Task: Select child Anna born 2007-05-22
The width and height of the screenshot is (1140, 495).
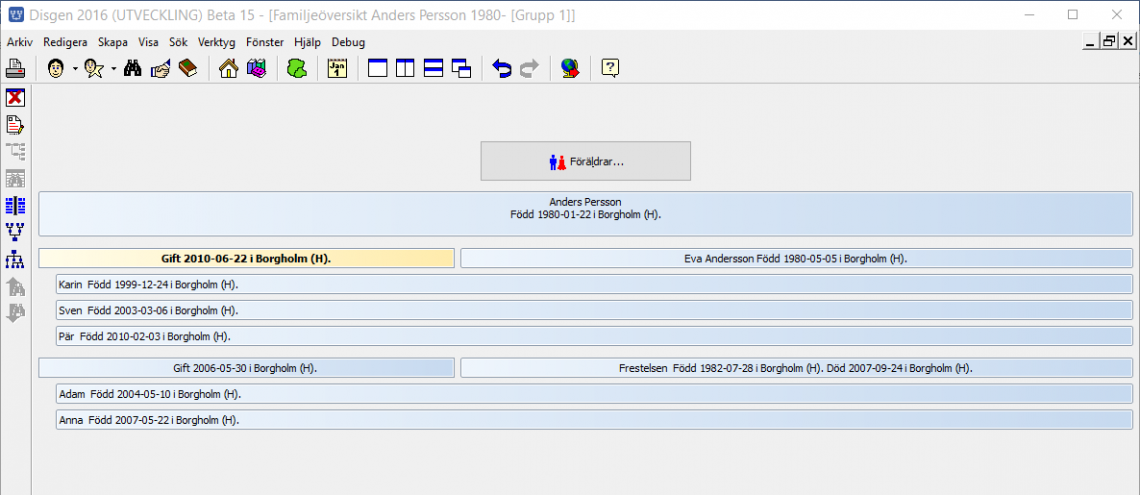Action: click(594, 420)
